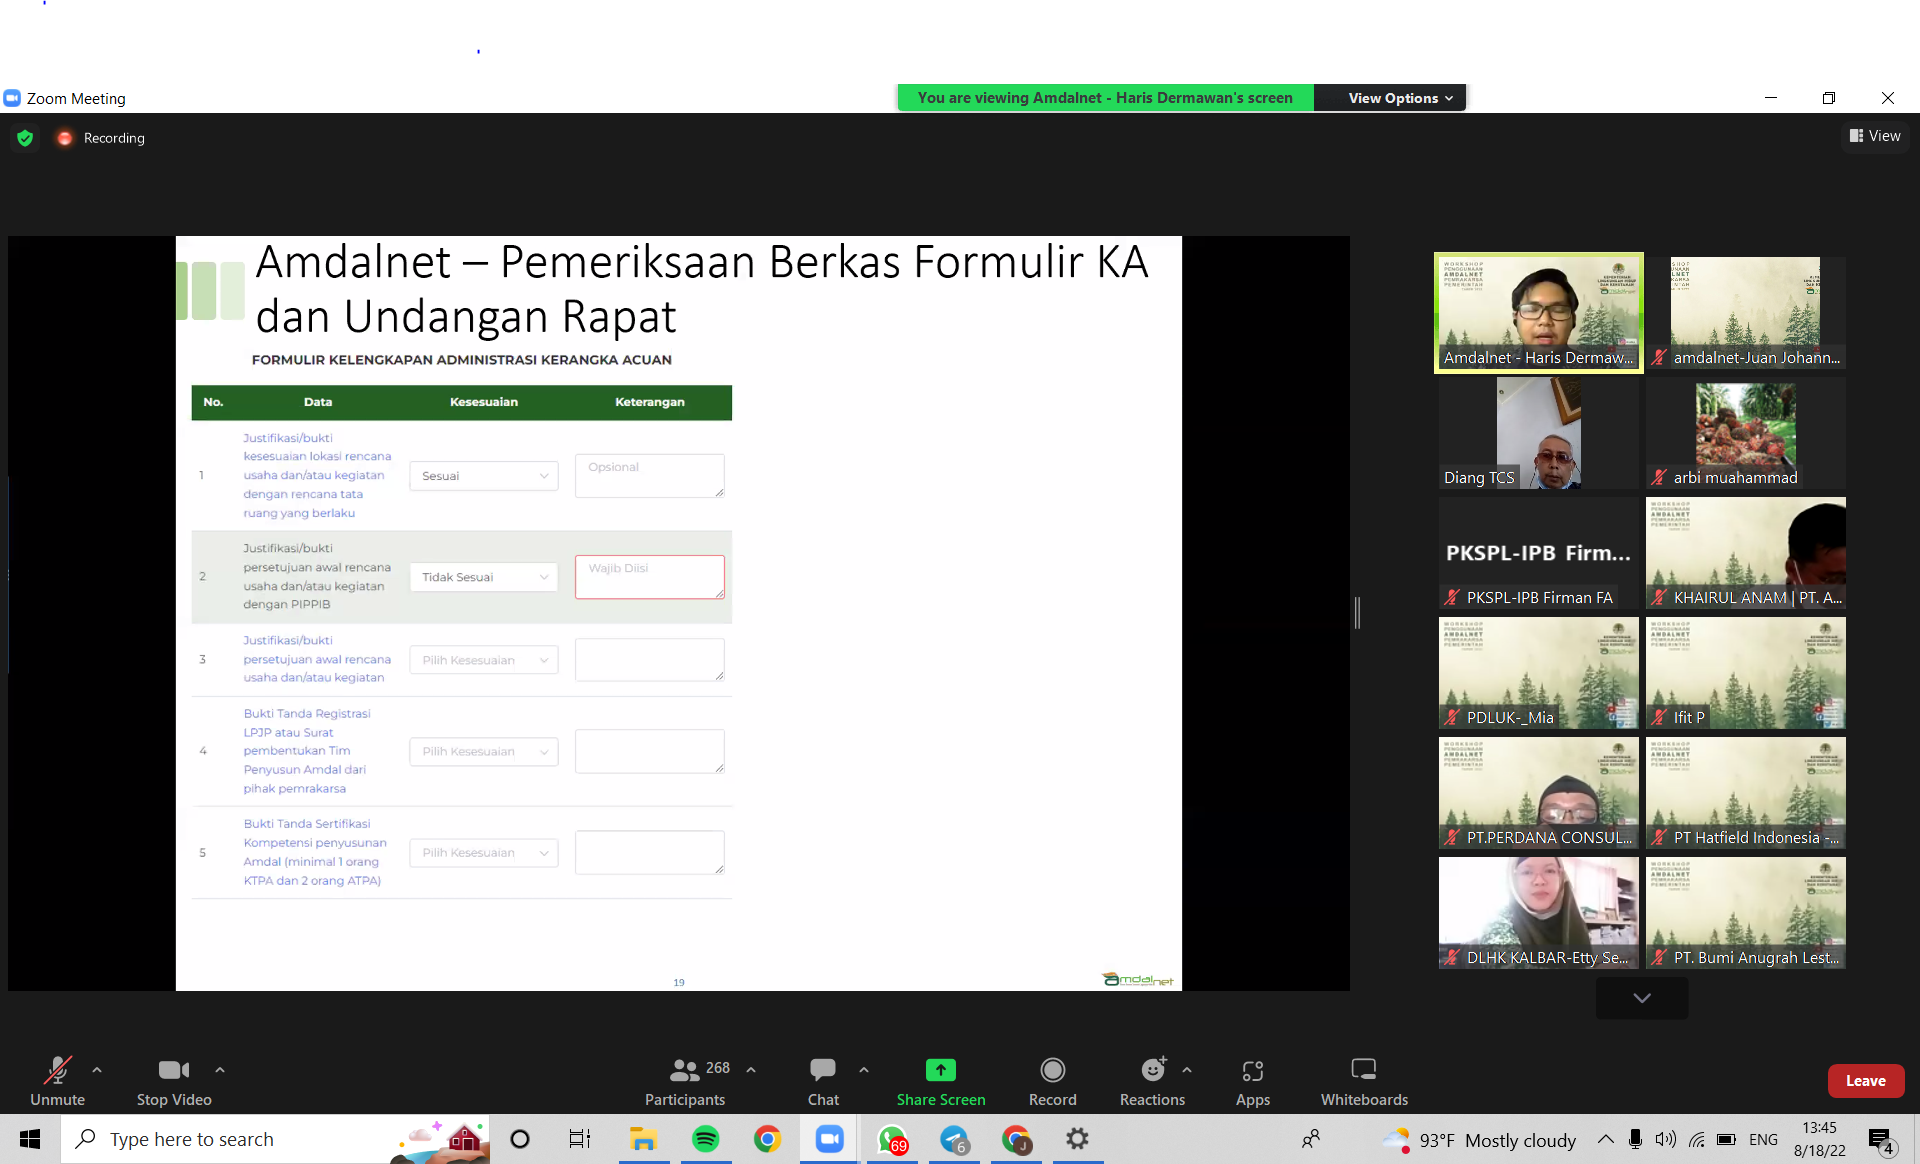Open the Reactions menu

[x=1152, y=1071]
